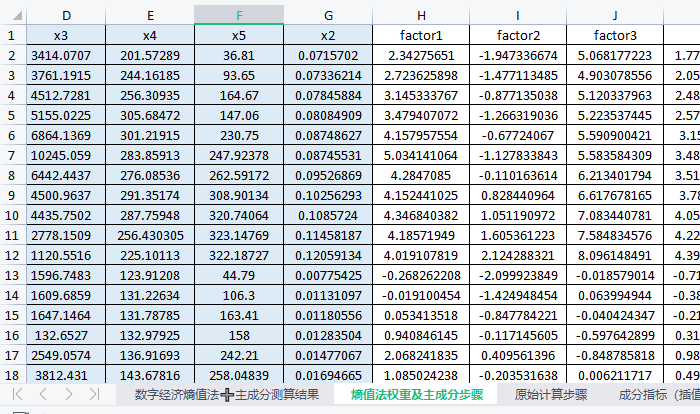Select row 7 header
The height and width of the screenshot is (414, 700).
12,155
